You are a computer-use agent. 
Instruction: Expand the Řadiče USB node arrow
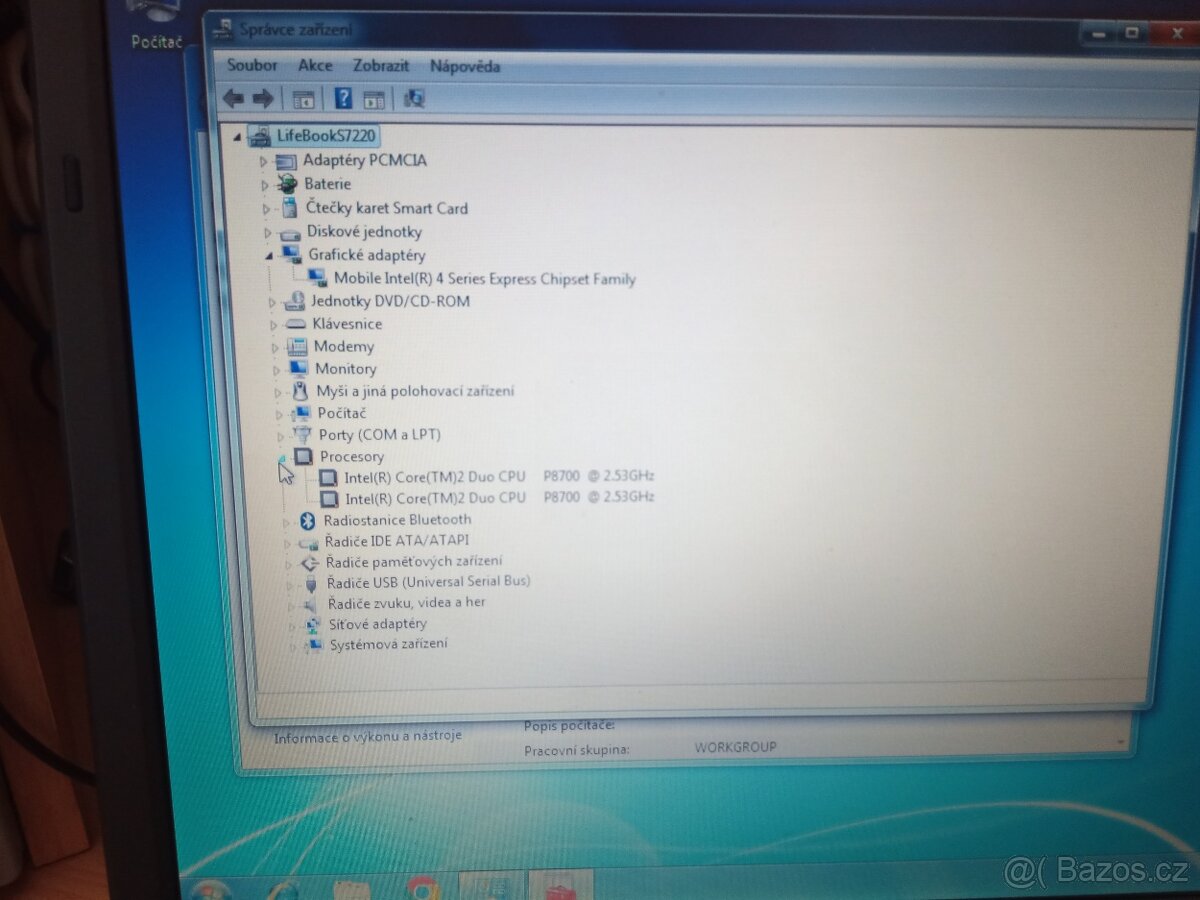(x=292, y=584)
